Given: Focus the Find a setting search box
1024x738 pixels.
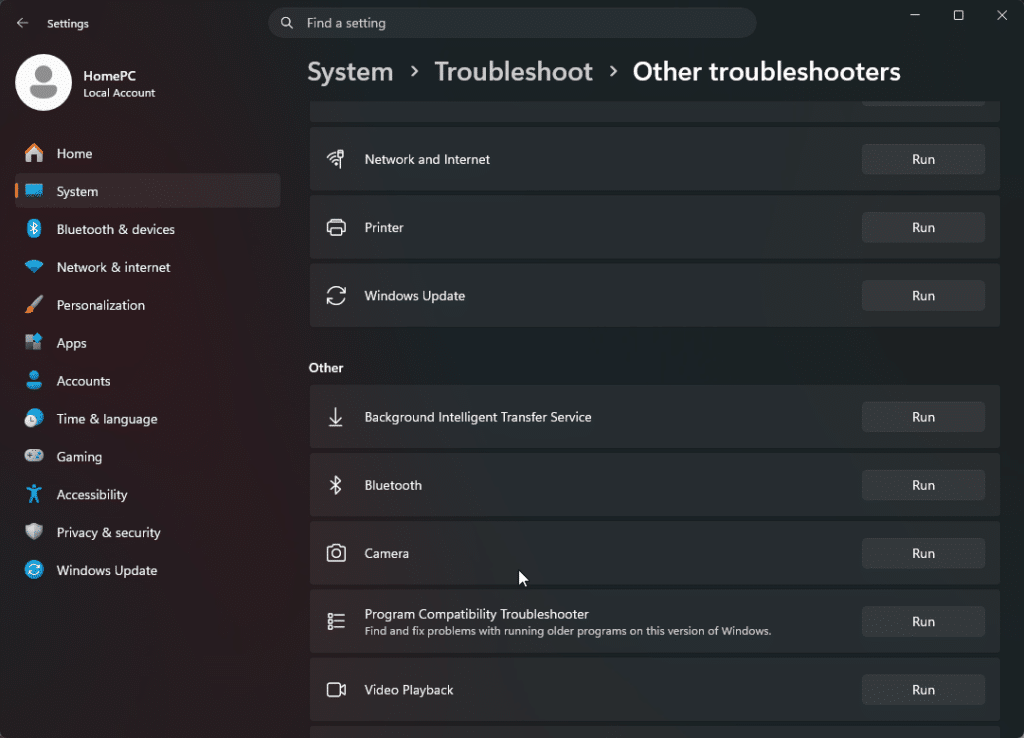Looking at the screenshot, I should 512,23.
